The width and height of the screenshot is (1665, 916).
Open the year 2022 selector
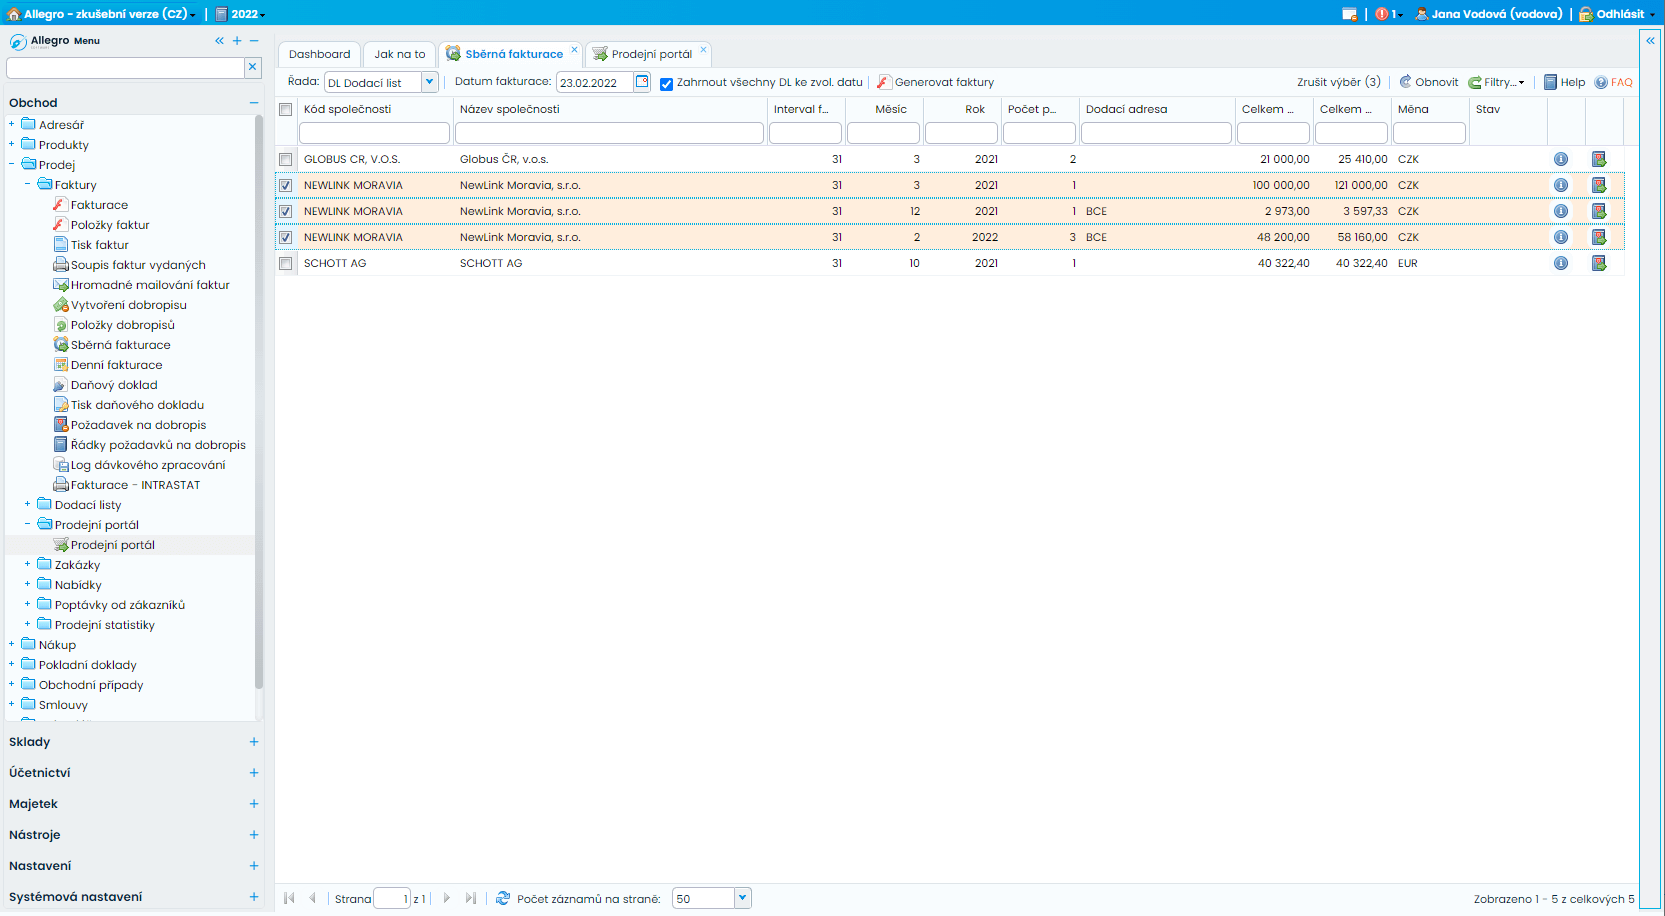pyautogui.click(x=241, y=14)
